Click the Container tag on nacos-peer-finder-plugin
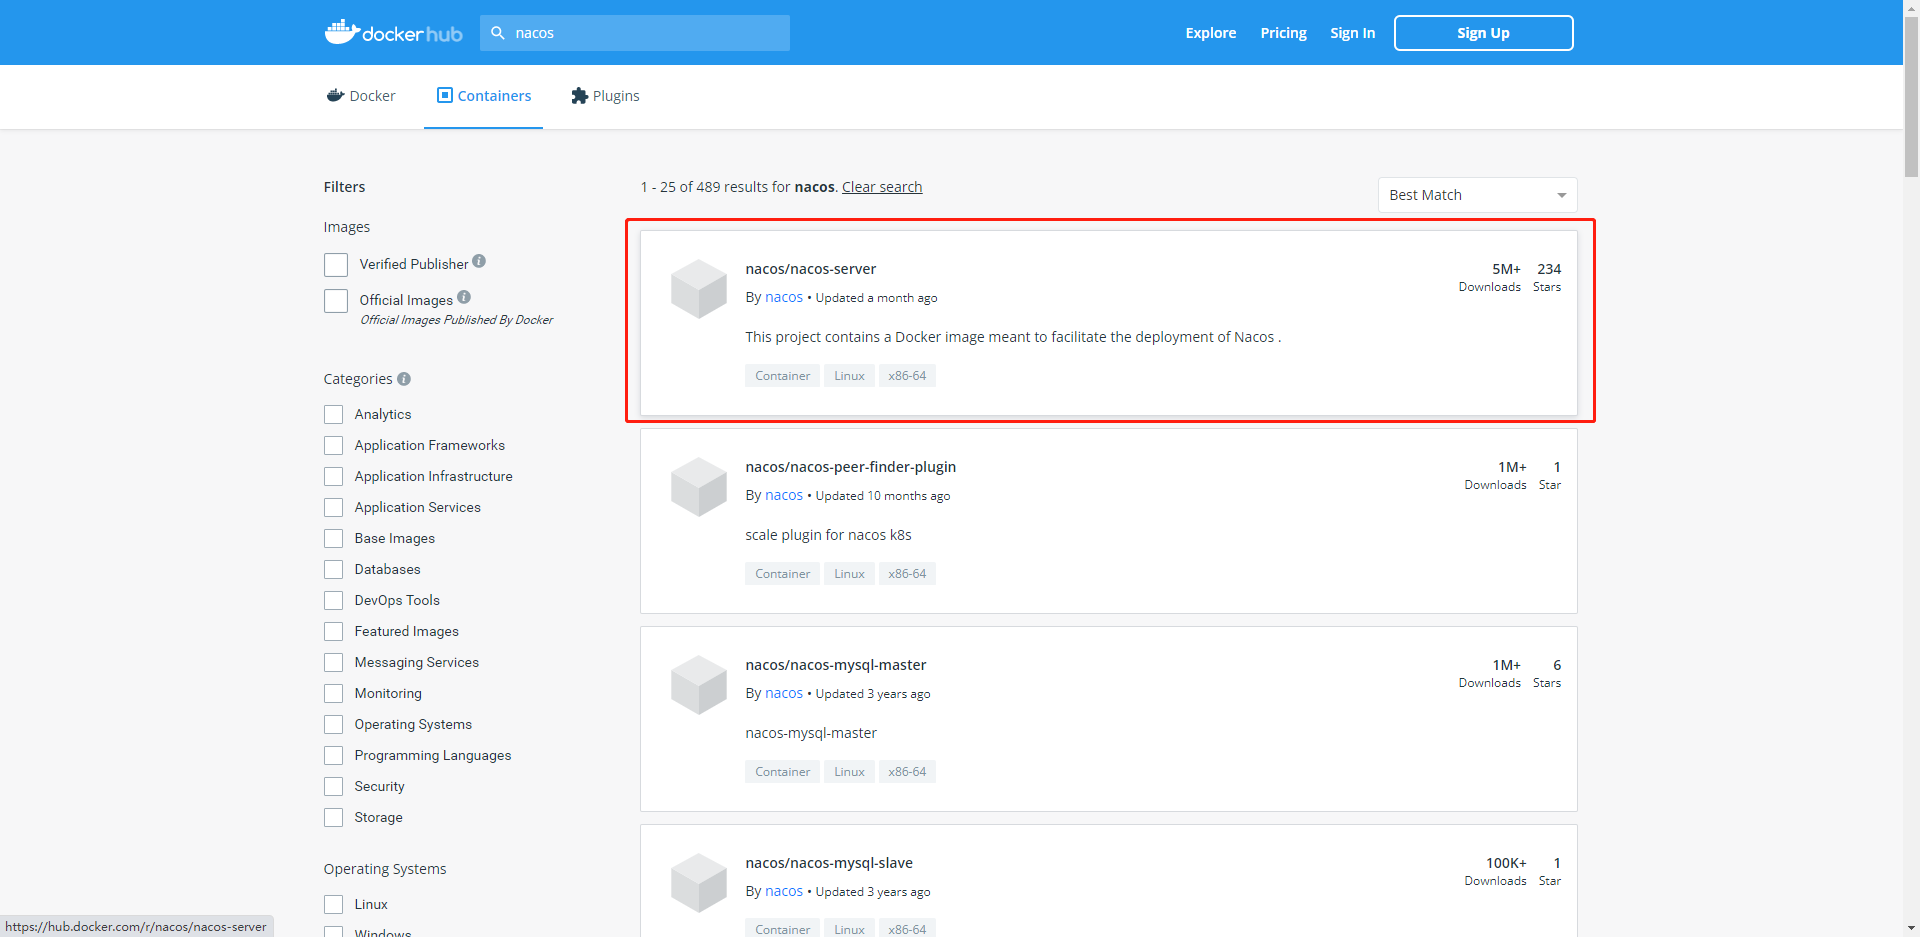The width and height of the screenshot is (1920, 937). [x=782, y=574]
